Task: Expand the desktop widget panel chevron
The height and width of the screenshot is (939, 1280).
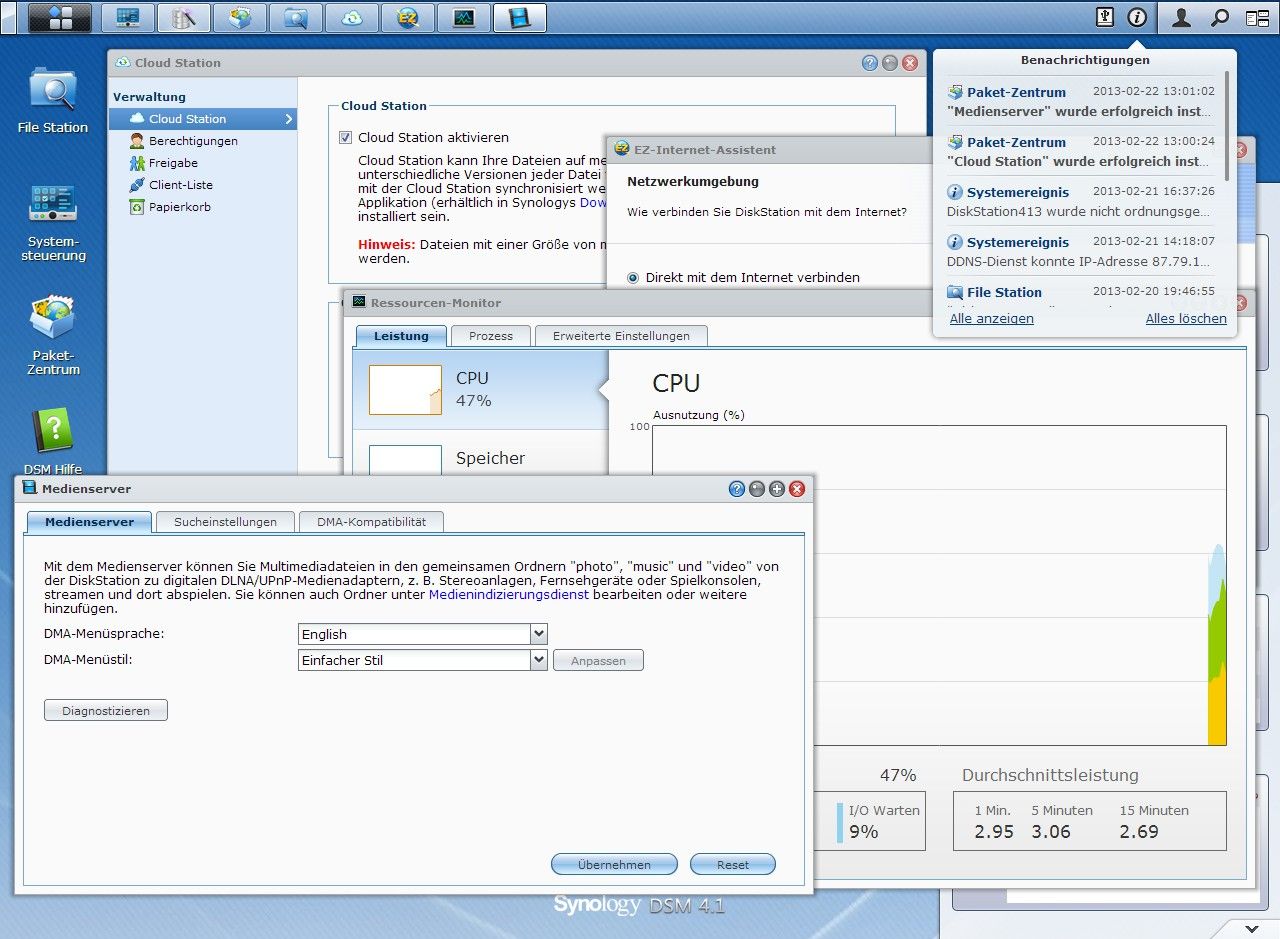Action: tap(1254, 929)
